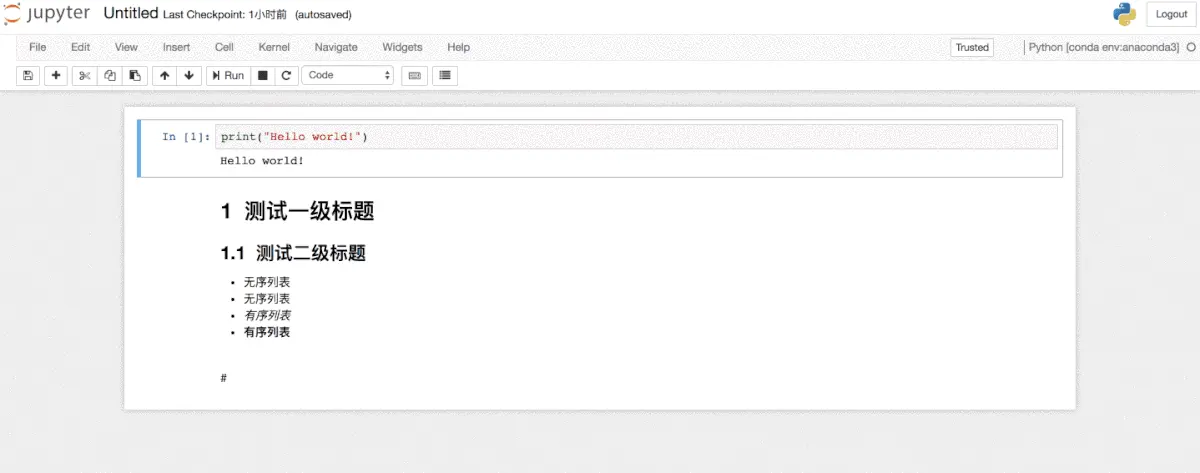1200x473 pixels.
Task: Move selected cell up arrow
Action: point(165,75)
